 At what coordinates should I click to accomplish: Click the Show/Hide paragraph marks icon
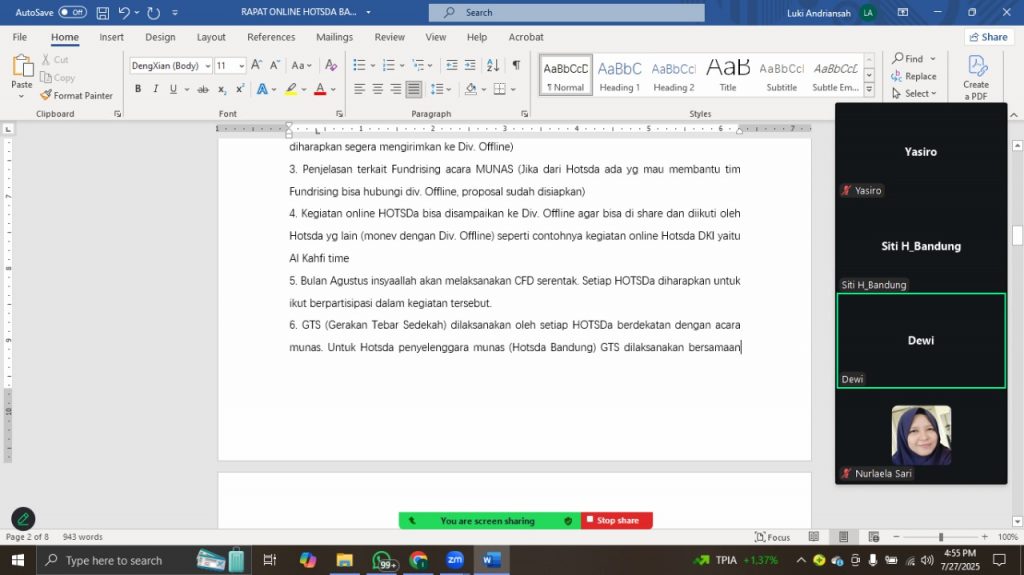516,65
